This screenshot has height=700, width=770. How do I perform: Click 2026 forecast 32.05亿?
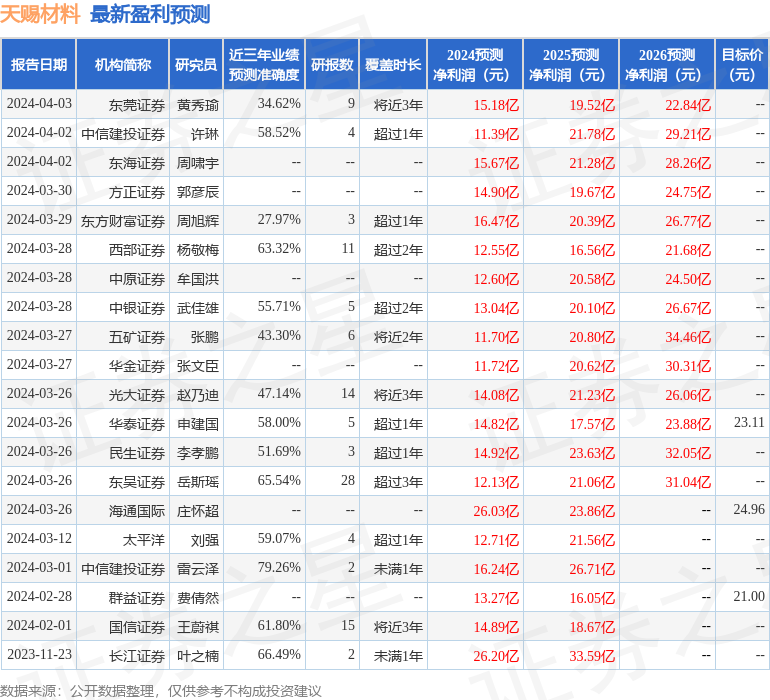pyautogui.click(x=688, y=453)
